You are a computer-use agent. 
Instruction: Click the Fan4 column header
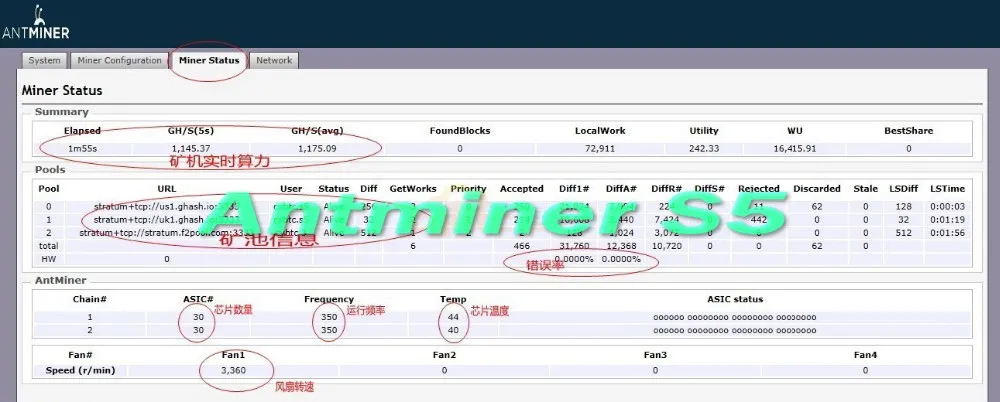coord(865,354)
